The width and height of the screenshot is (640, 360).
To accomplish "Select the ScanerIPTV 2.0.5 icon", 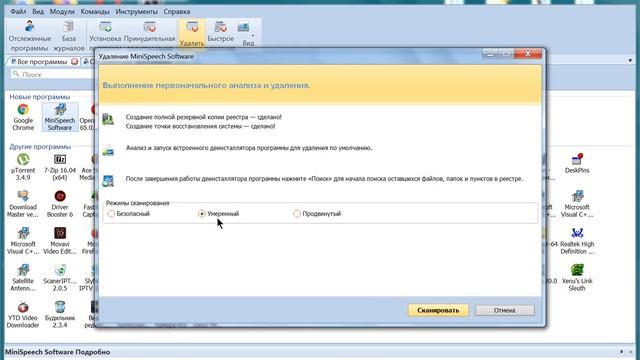I will 60,278.
